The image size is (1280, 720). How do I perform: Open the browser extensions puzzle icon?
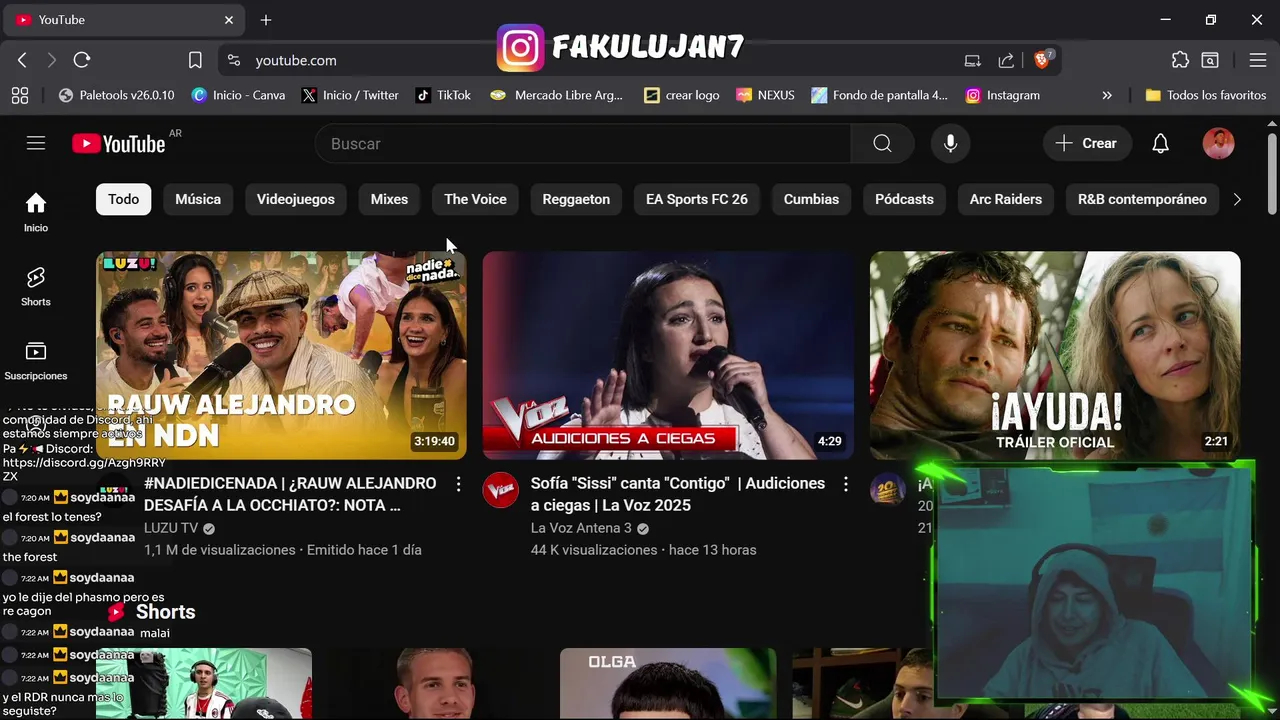[x=1180, y=60]
